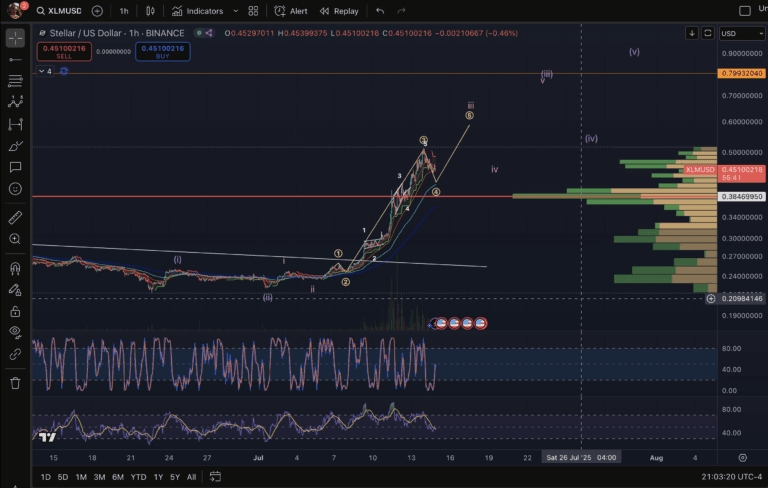Select the 5Y time range
The height and width of the screenshot is (488, 768).
tap(175, 477)
